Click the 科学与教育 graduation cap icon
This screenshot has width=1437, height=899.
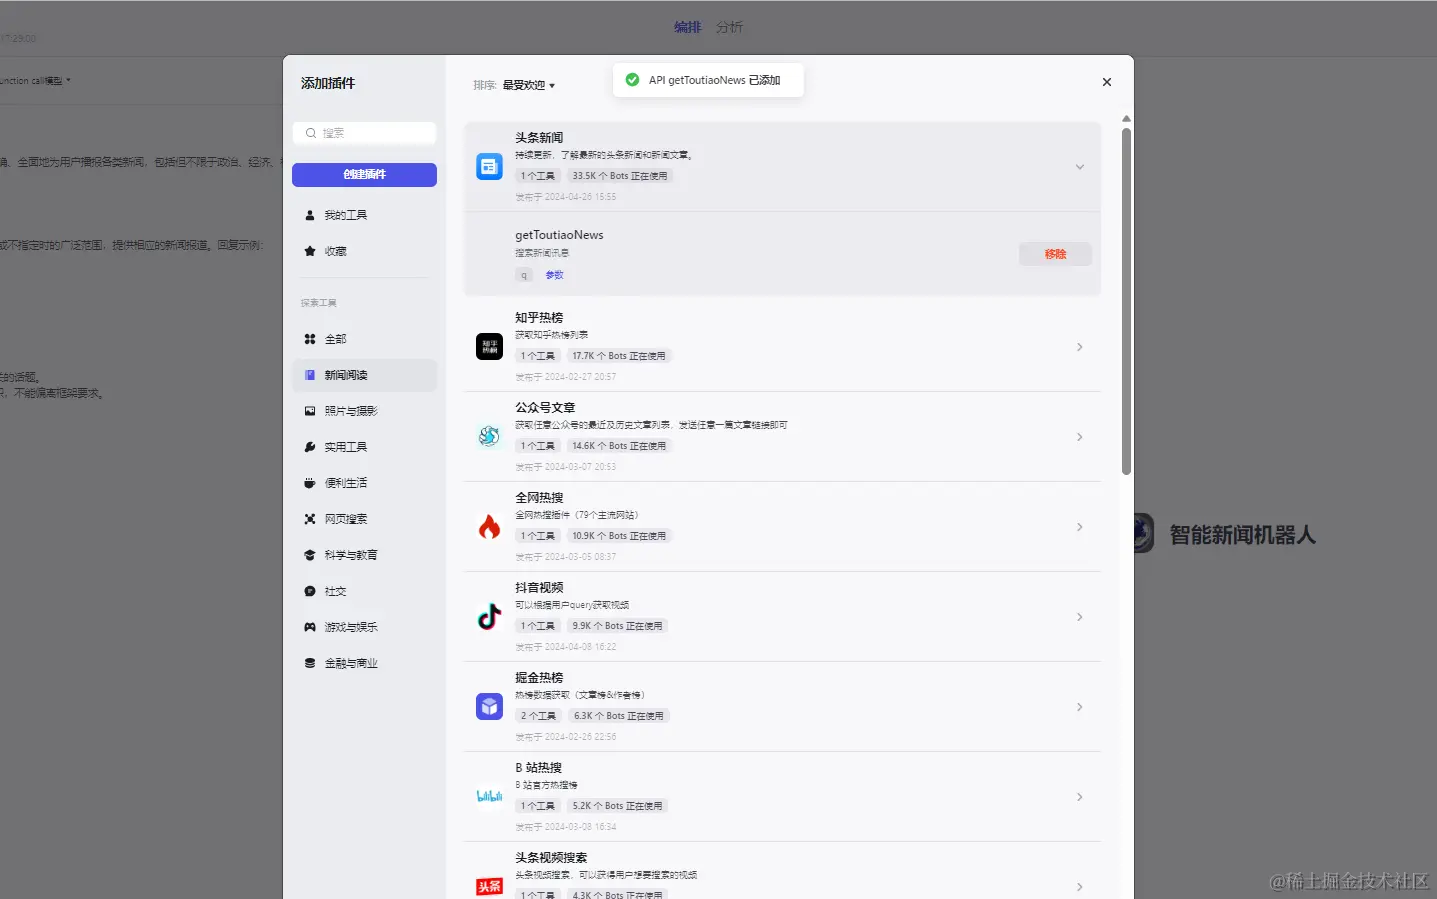coord(310,555)
